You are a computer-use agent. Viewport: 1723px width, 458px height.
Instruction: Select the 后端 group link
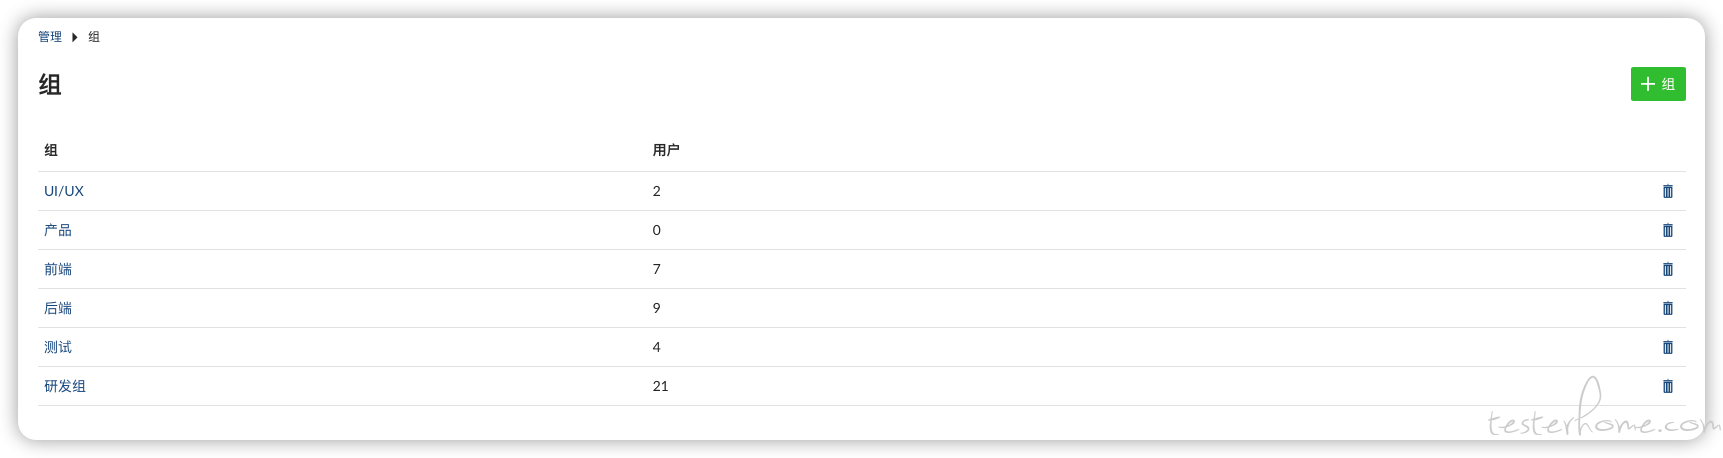pos(58,308)
